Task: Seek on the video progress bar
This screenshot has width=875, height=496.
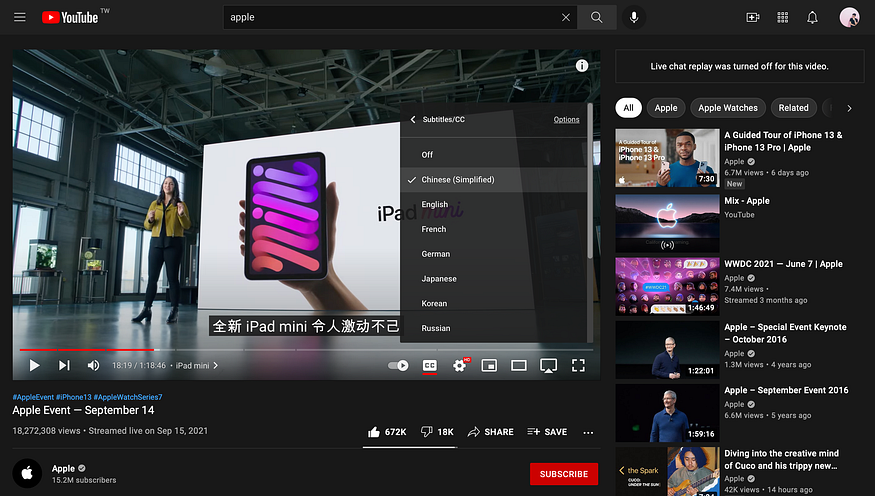Action: [306, 350]
